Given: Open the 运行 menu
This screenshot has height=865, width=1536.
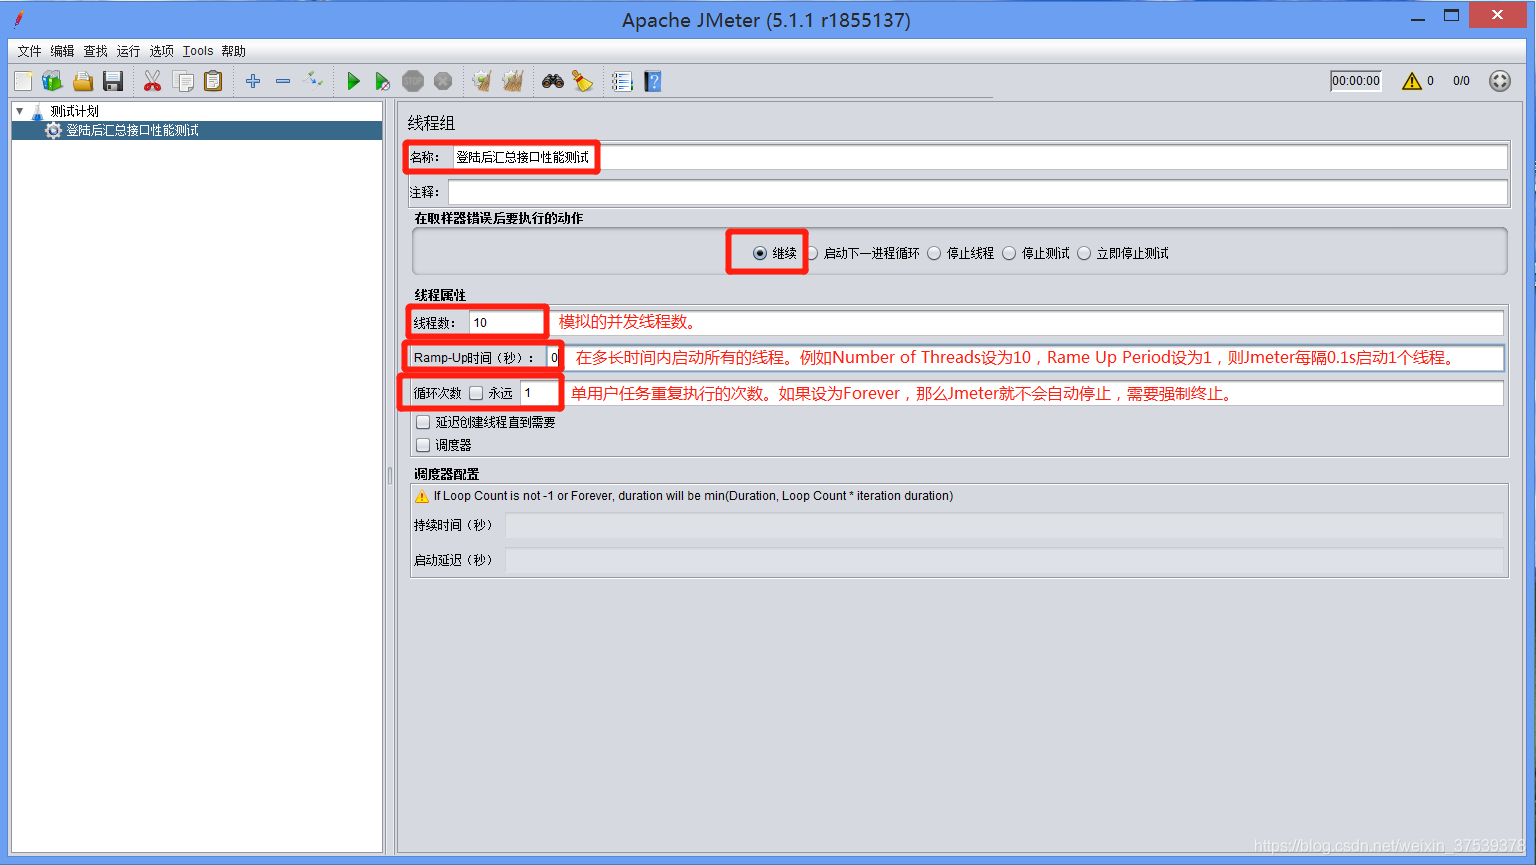Looking at the screenshot, I should pos(128,51).
